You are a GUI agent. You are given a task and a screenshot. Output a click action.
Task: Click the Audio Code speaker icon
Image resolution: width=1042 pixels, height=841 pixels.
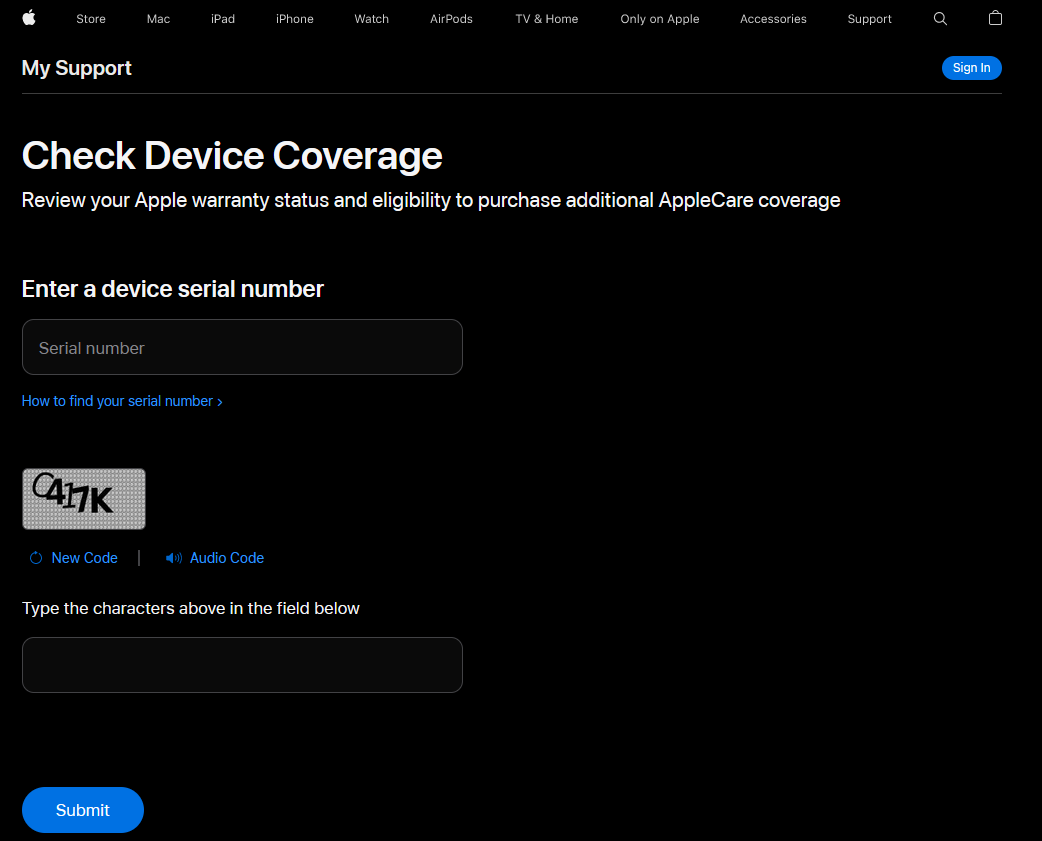tap(174, 558)
